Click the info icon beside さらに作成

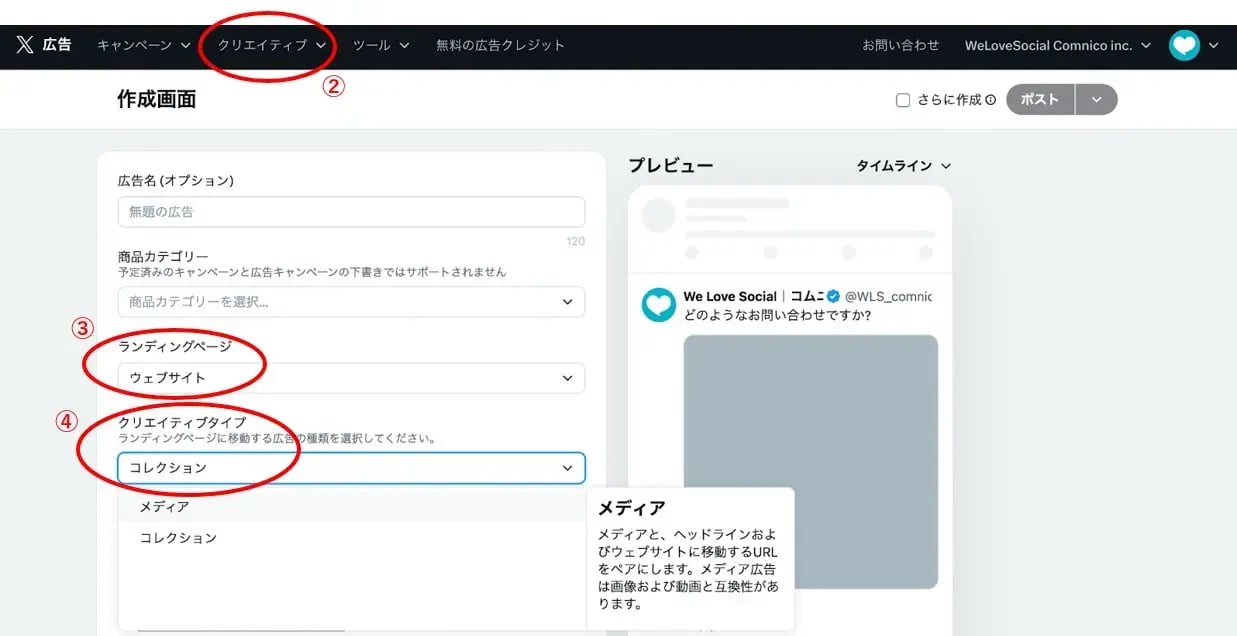(990, 100)
